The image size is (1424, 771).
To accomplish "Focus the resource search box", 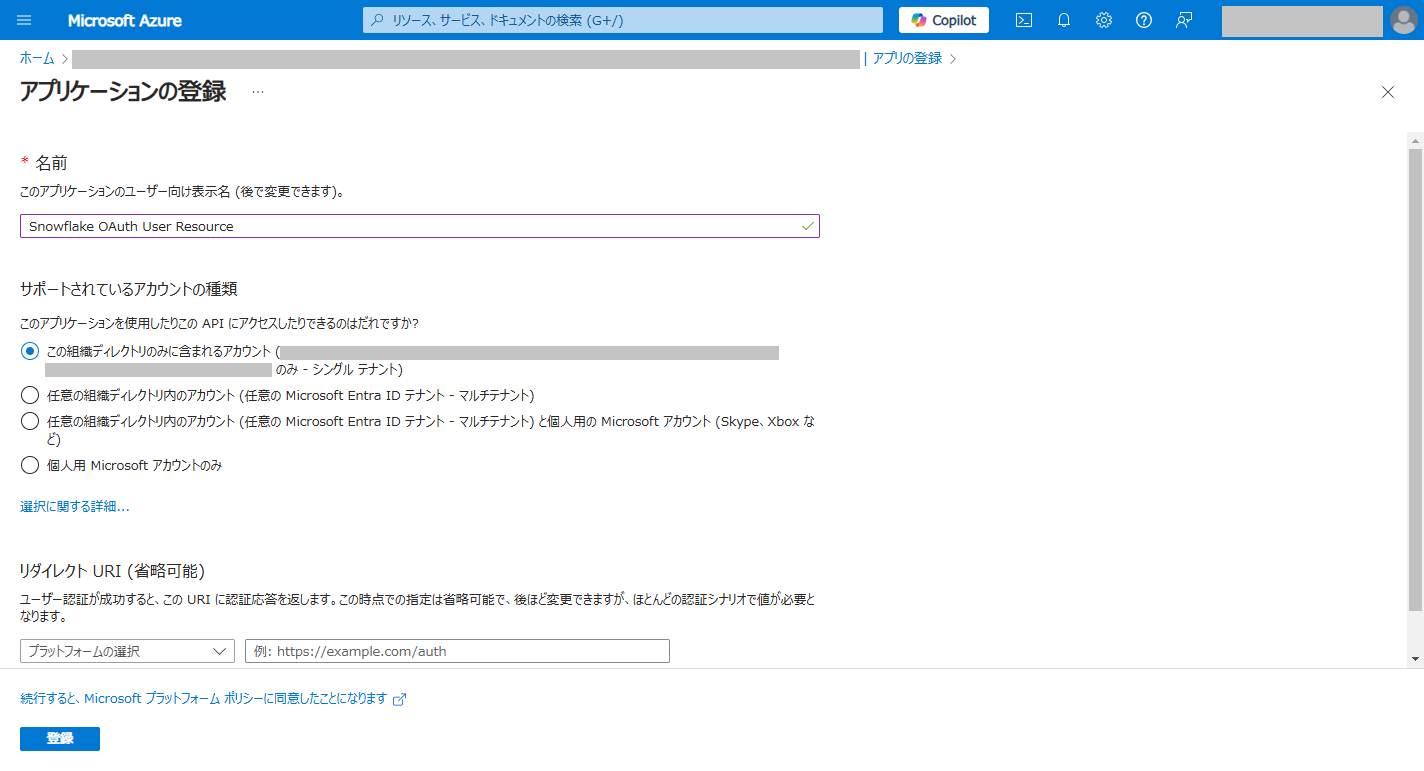I will tap(623, 20).
